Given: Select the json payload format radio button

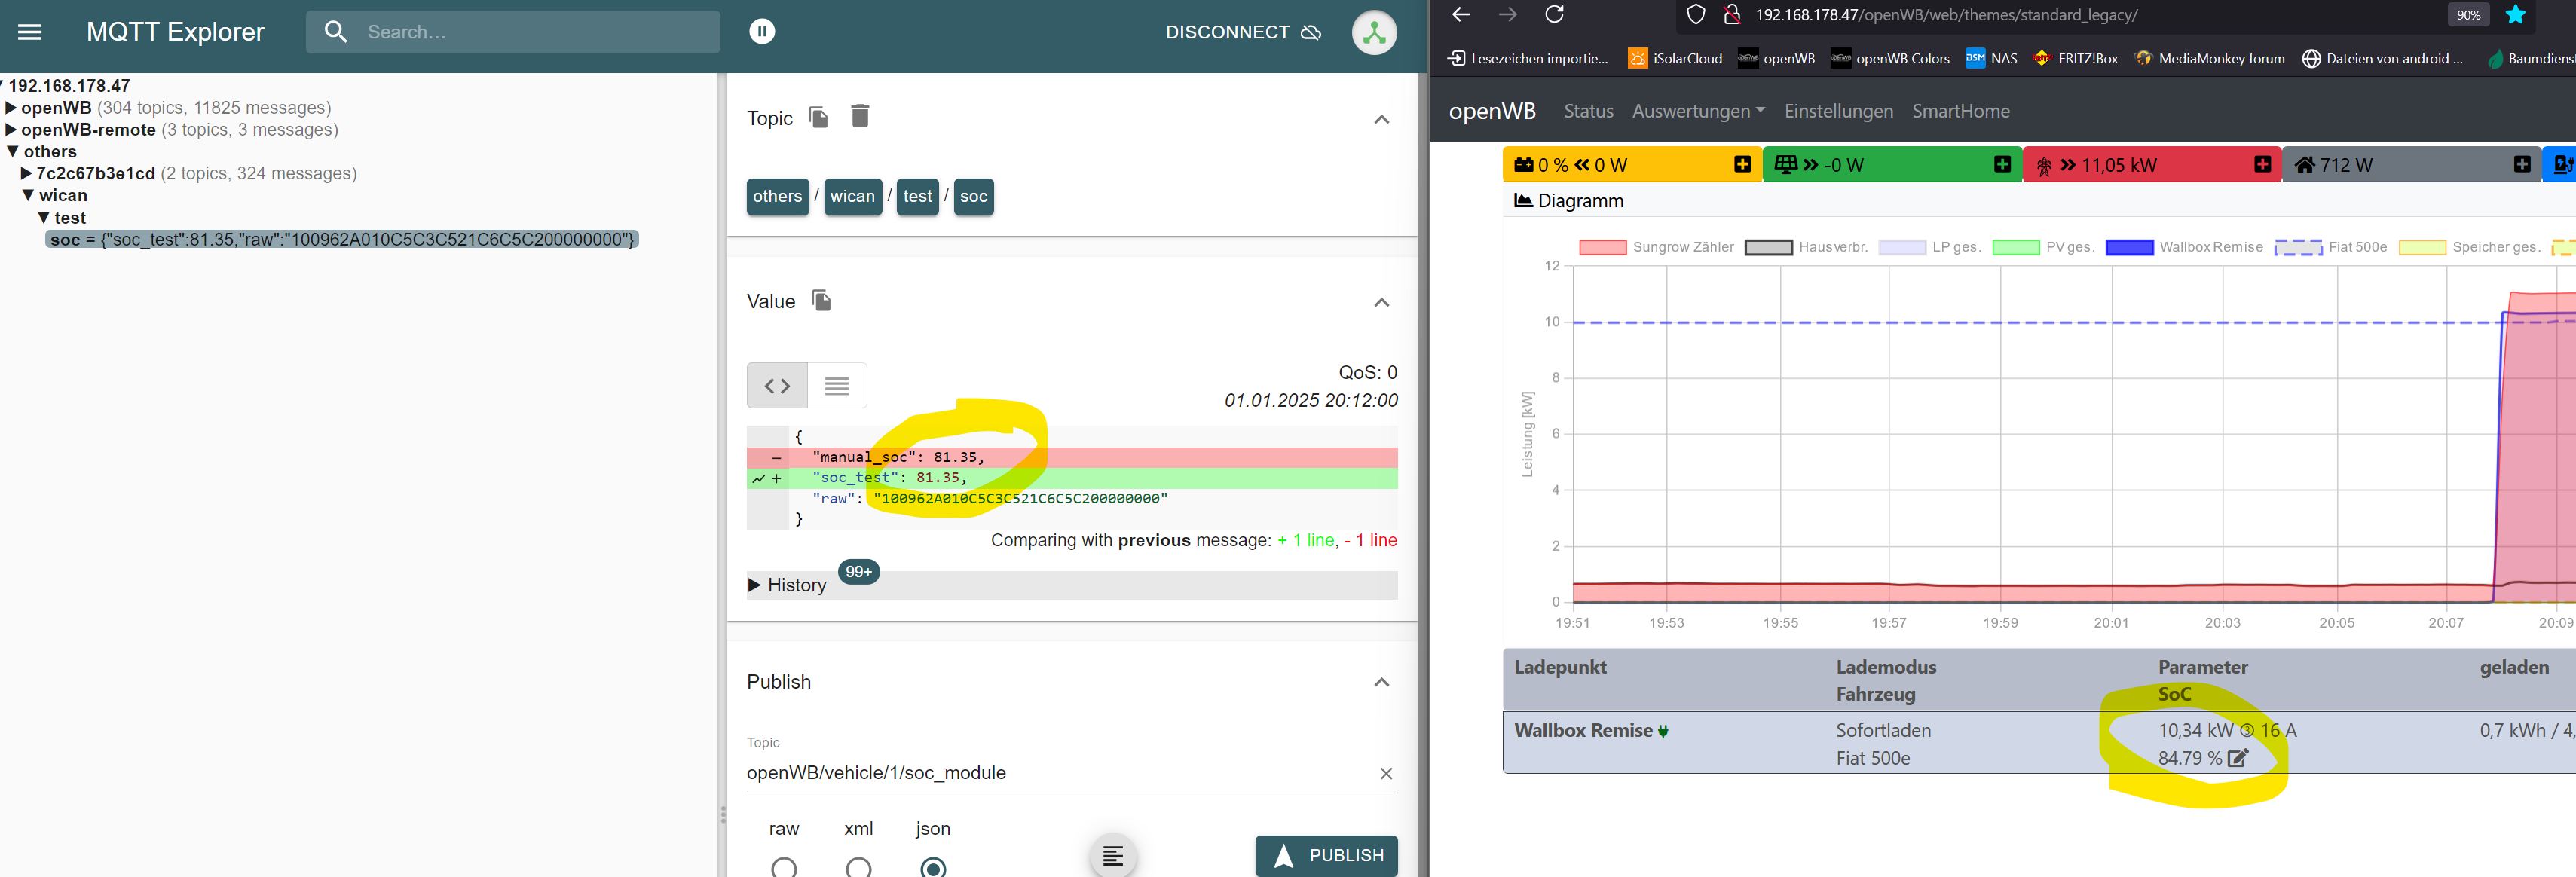Looking at the screenshot, I should coord(932,866).
